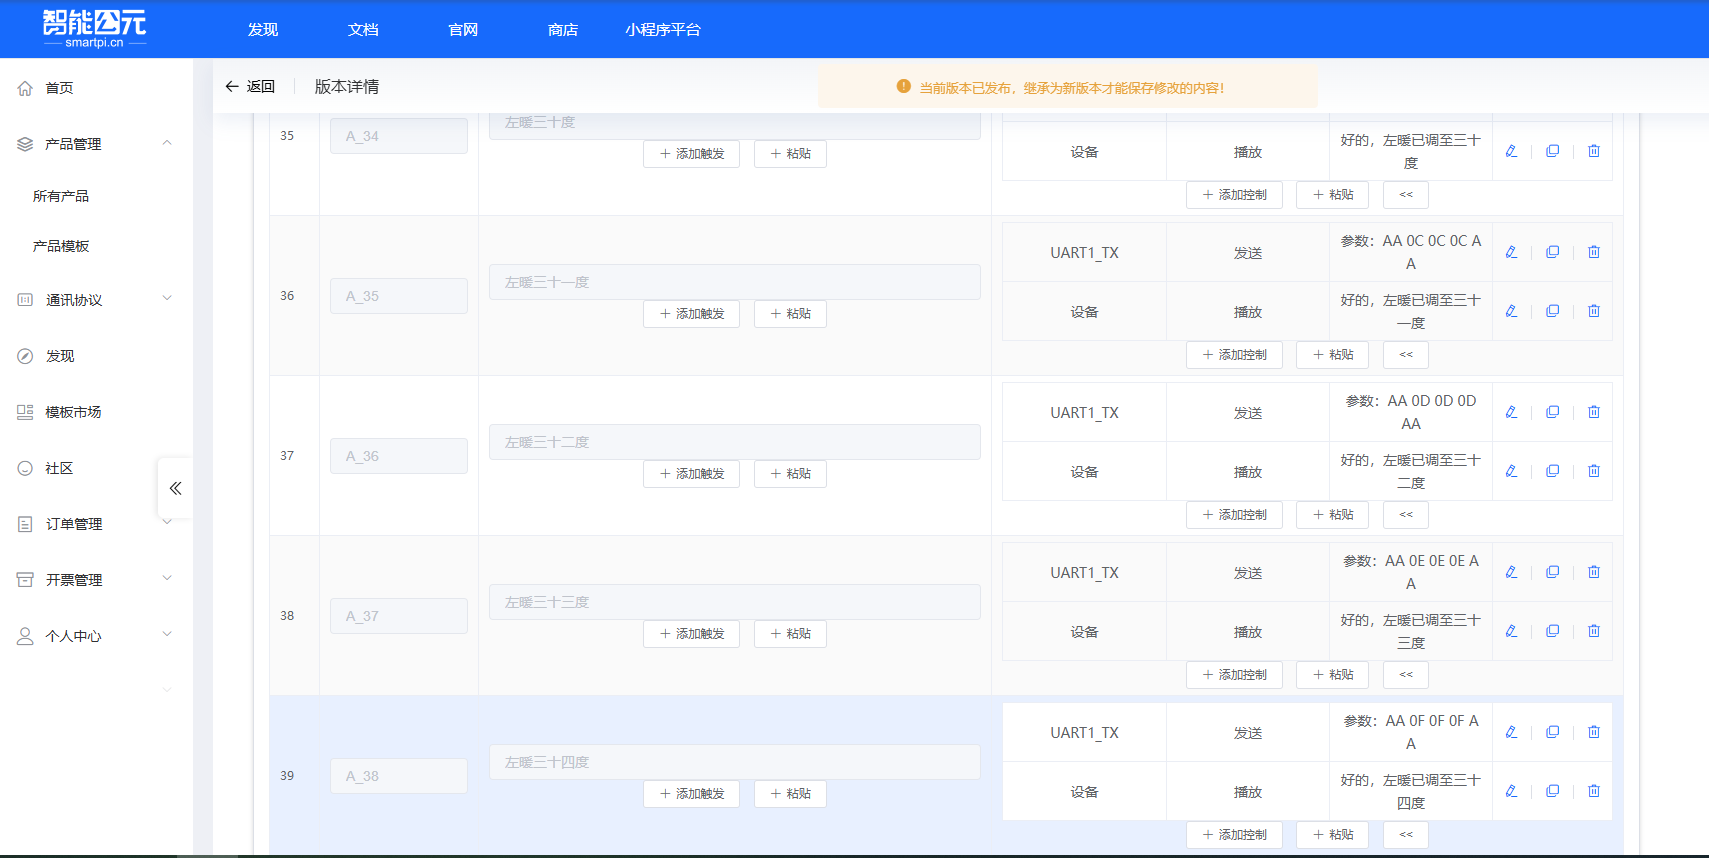Delete the 左暖已调至三十一度 playback row

coord(1594,311)
